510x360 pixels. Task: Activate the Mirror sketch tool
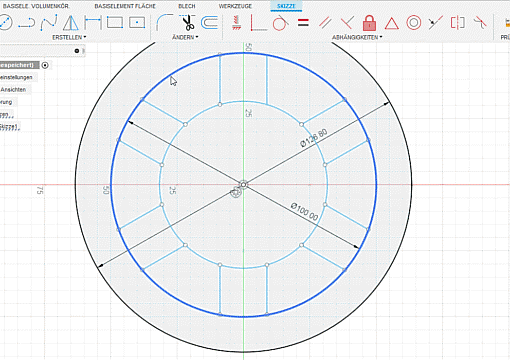click(x=71, y=23)
